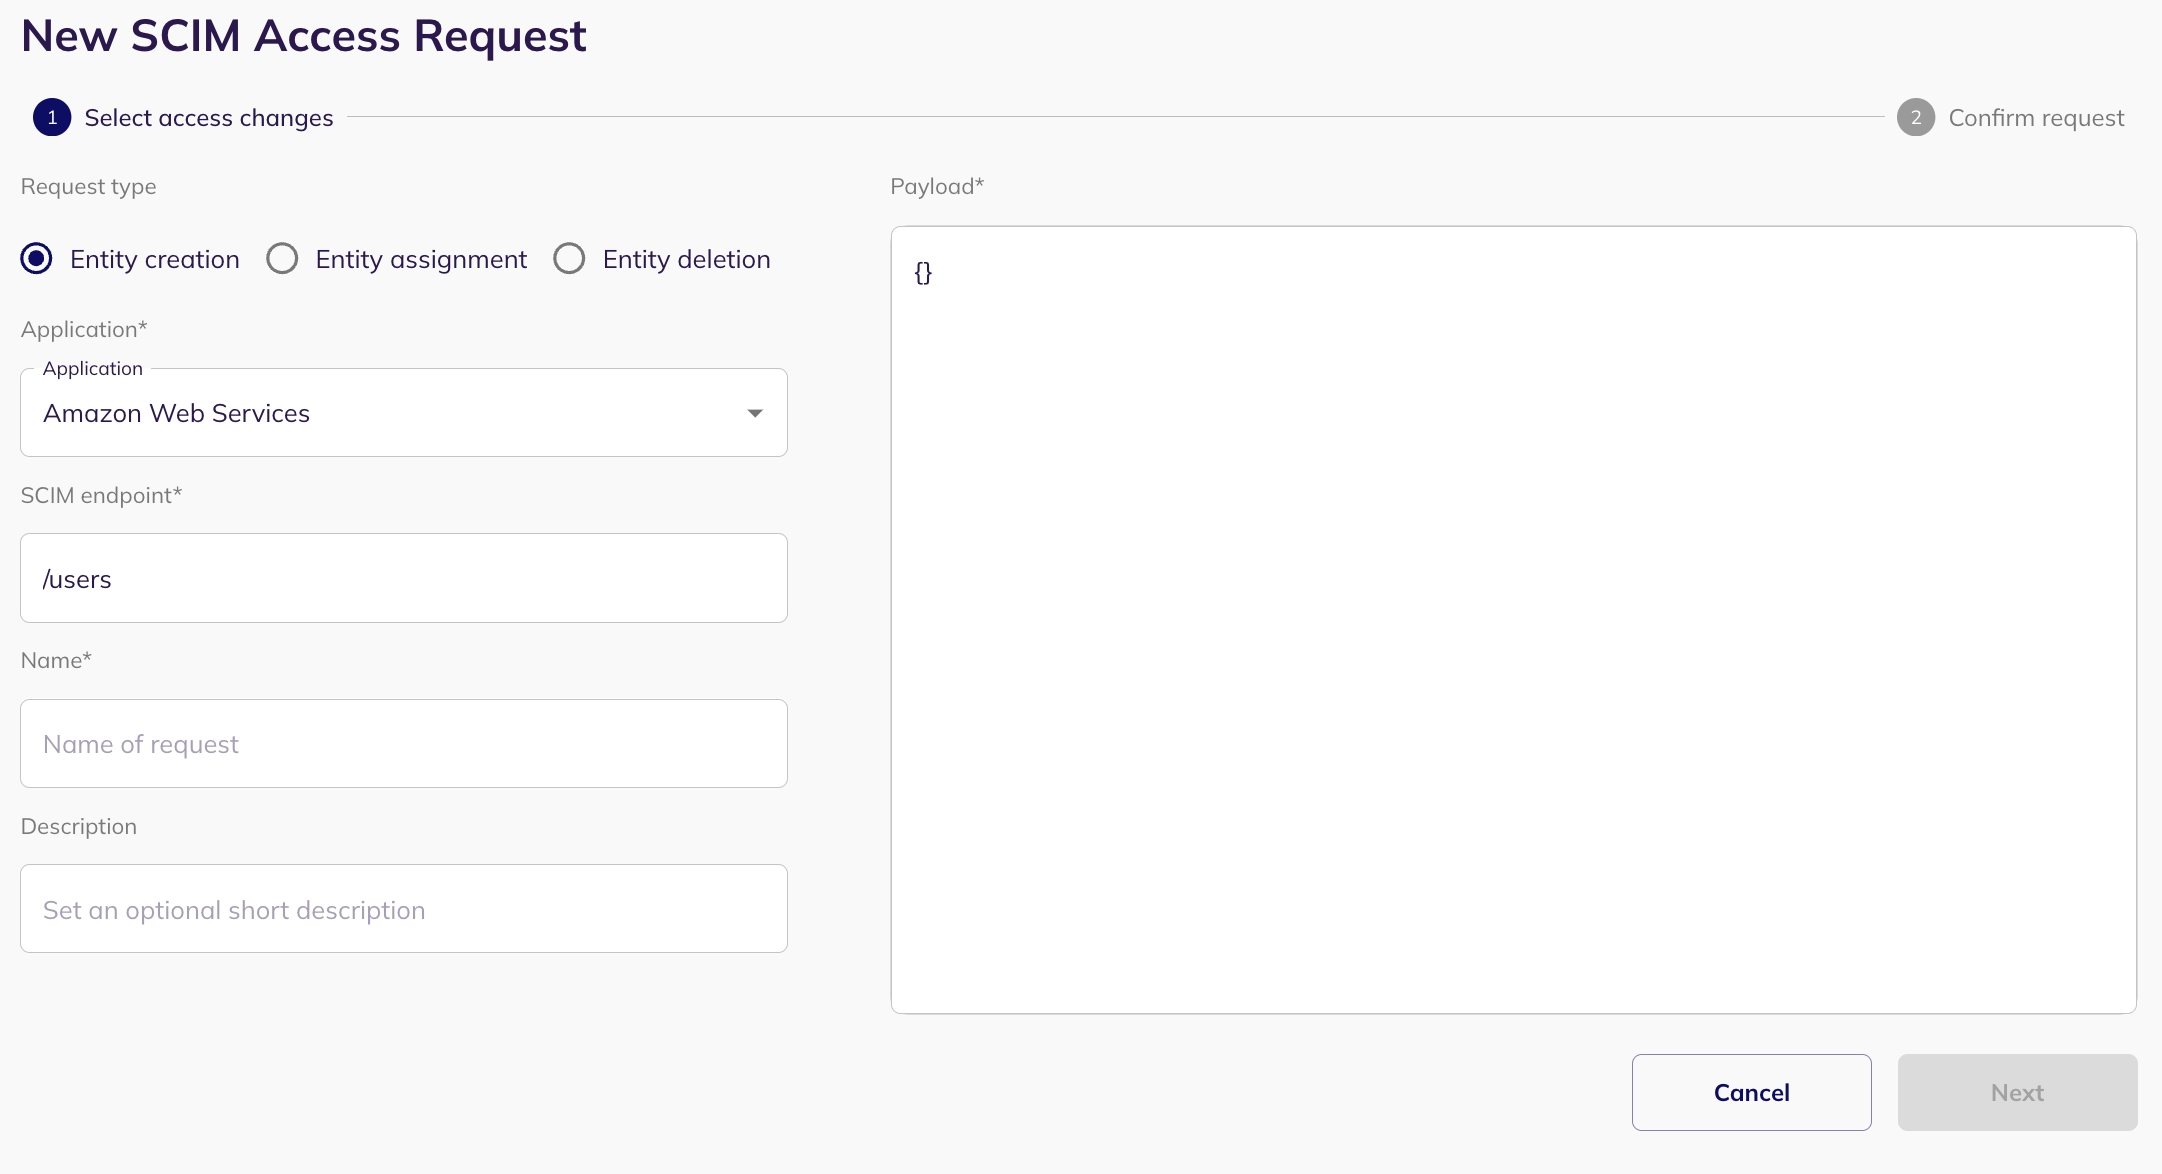Viewport: 2162px width, 1174px height.
Task: Select the Entity creation radio button
Action: tap(37, 259)
